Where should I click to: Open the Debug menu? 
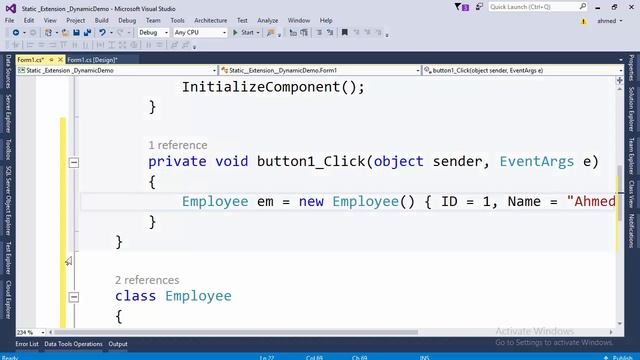point(127,20)
